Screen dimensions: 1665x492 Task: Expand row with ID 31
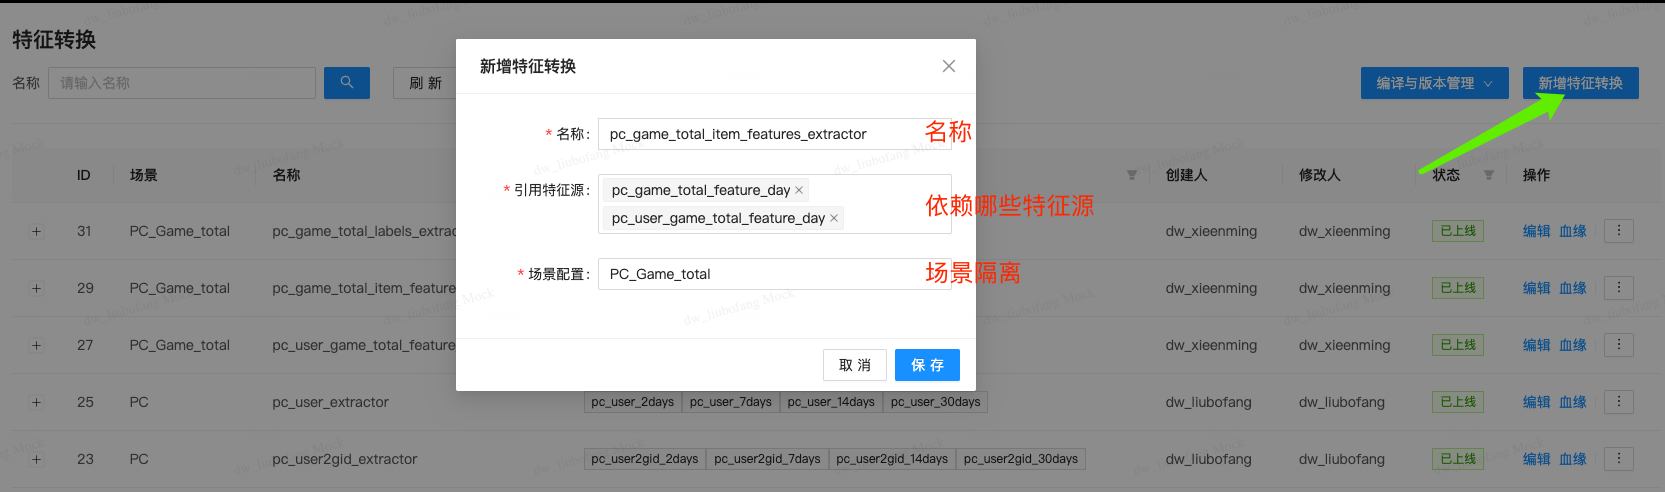pos(36,231)
